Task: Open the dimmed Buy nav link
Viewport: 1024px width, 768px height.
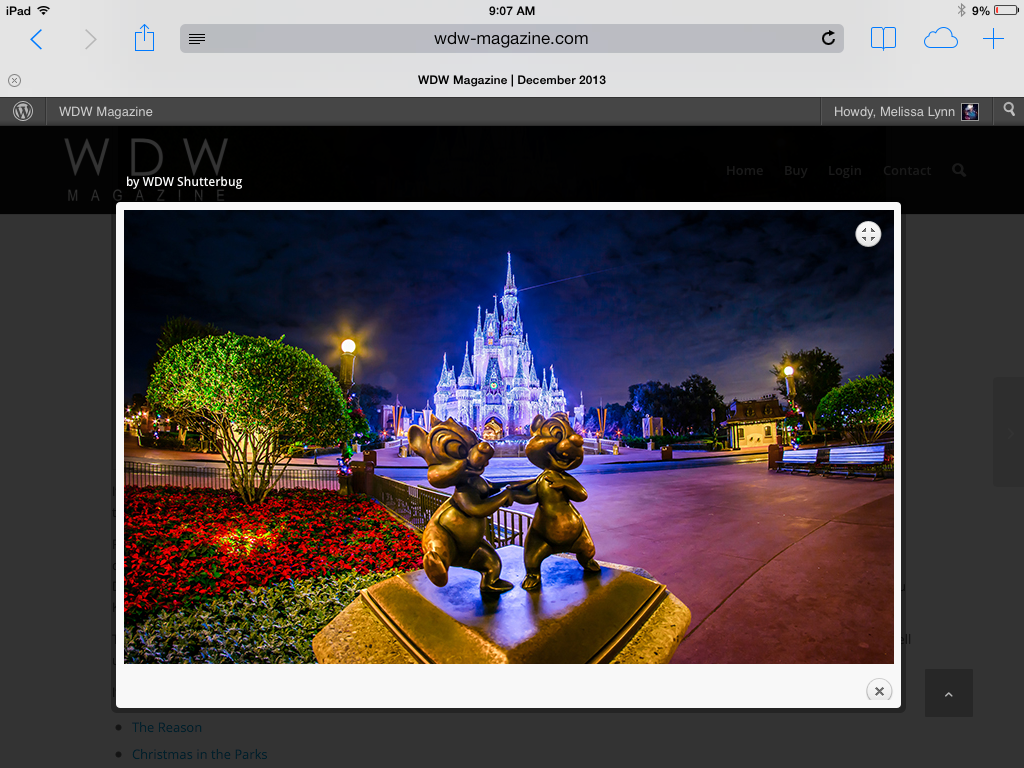Action: point(795,170)
